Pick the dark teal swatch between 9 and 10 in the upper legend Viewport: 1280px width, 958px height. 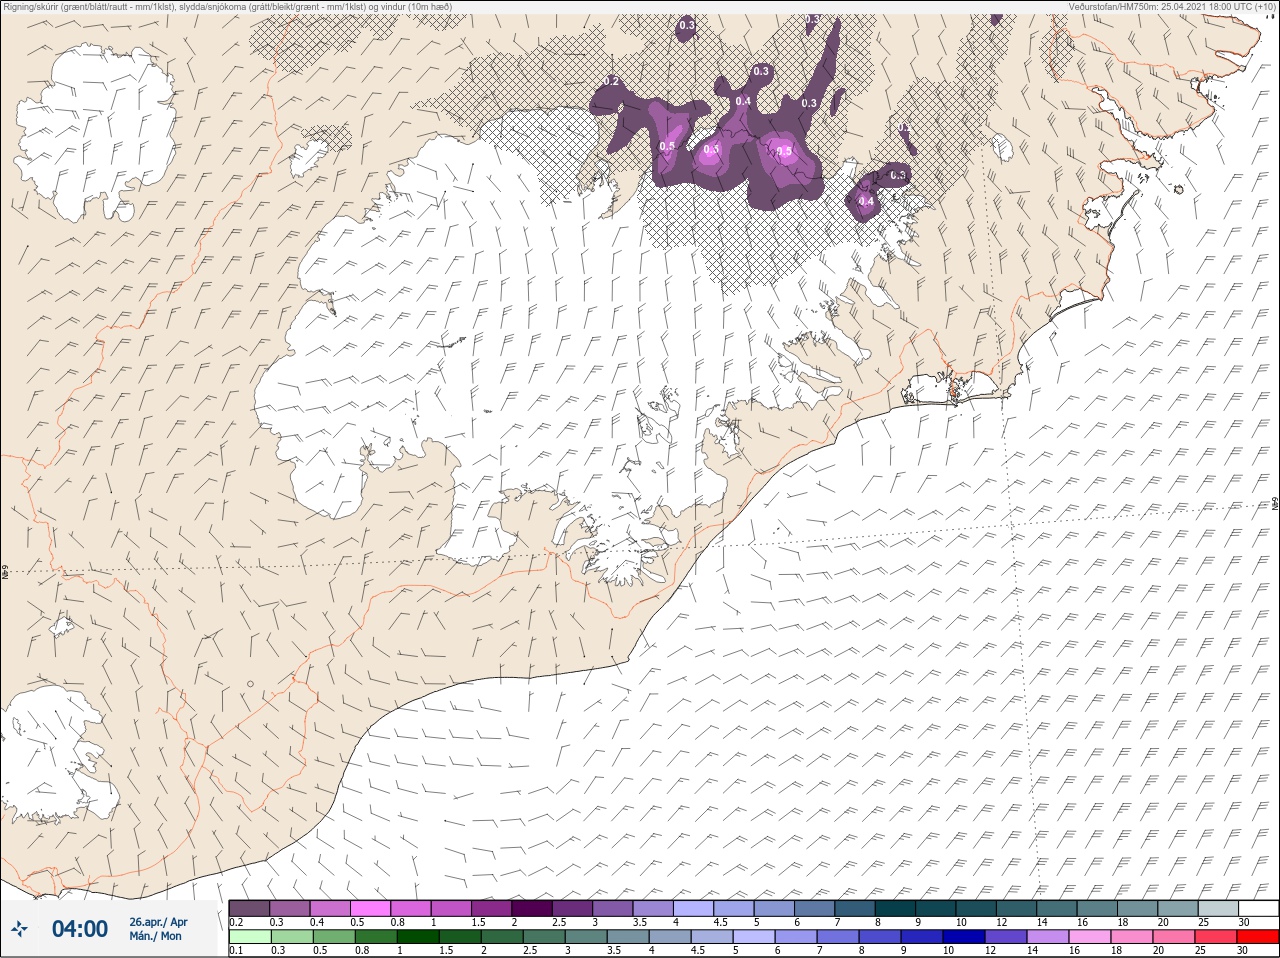pos(937,908)
